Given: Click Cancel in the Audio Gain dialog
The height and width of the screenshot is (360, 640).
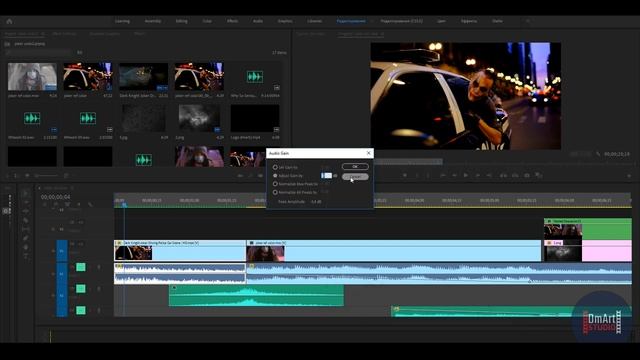Looking at the screenshot, I should [x=355, y=177].
